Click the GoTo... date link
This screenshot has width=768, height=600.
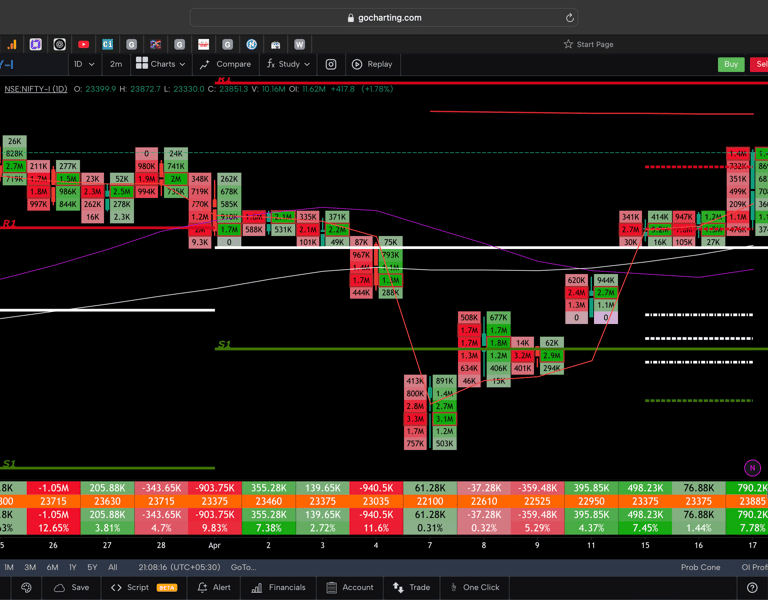pos(243,567)
